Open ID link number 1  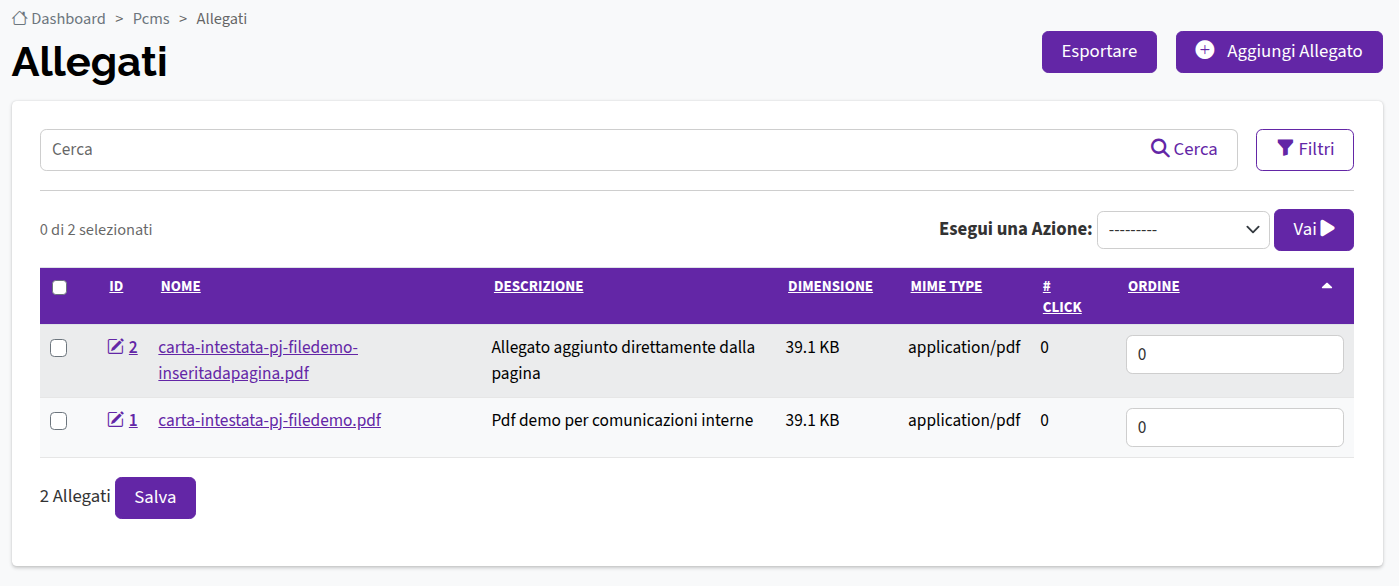133,420
